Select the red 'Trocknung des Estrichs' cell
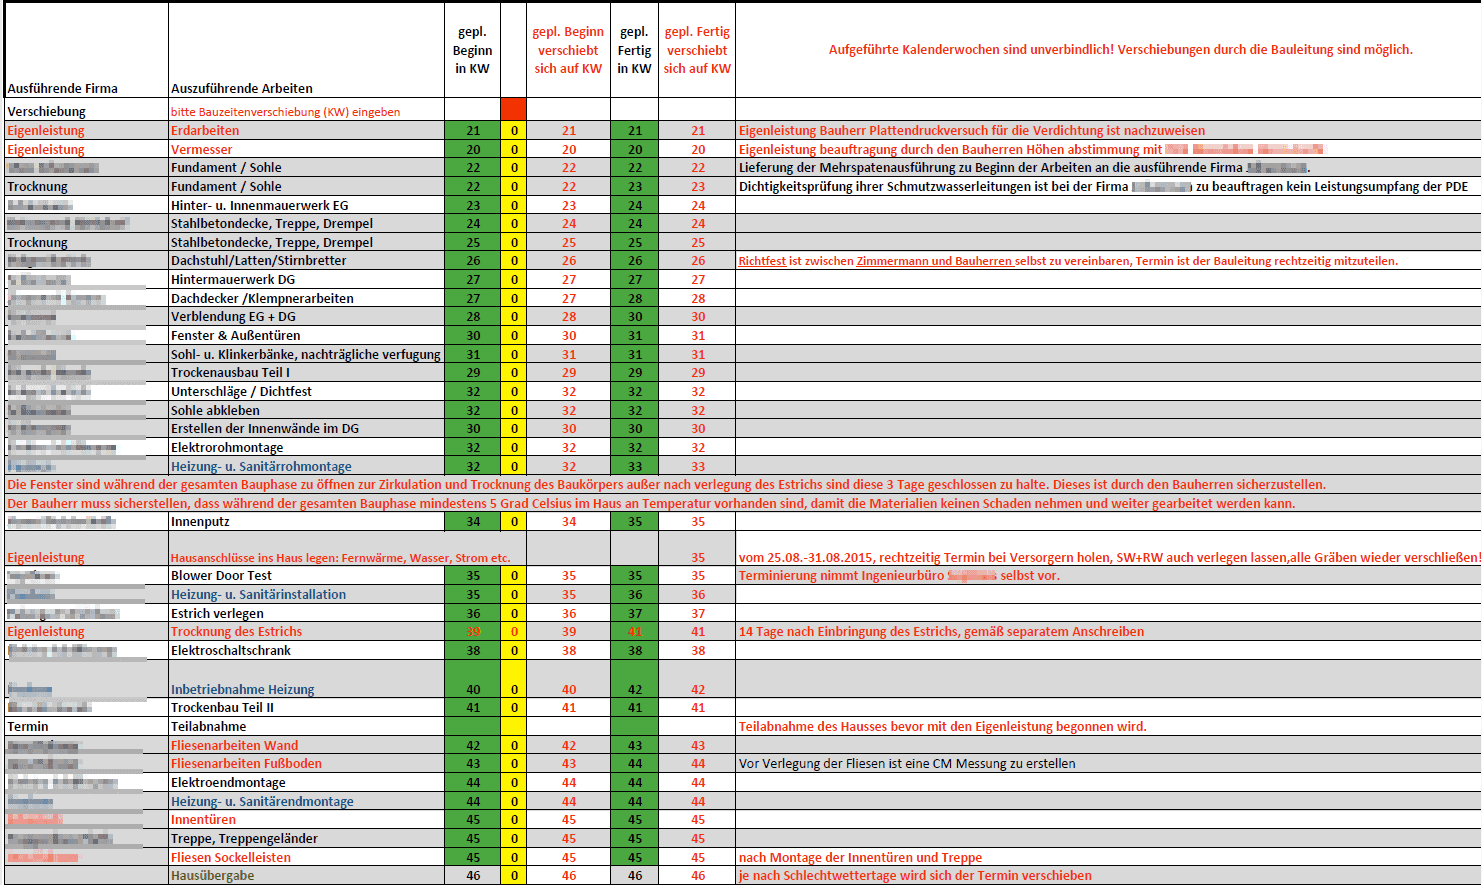The width and height of the screenshot is (1482, 885). [236, 632]
